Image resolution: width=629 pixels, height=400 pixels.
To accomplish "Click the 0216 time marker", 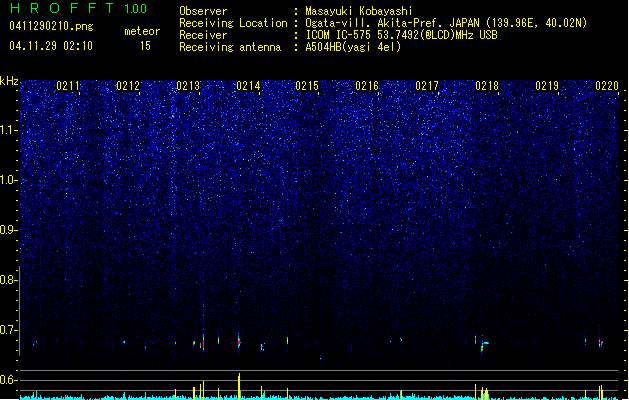I will point(367,86).
